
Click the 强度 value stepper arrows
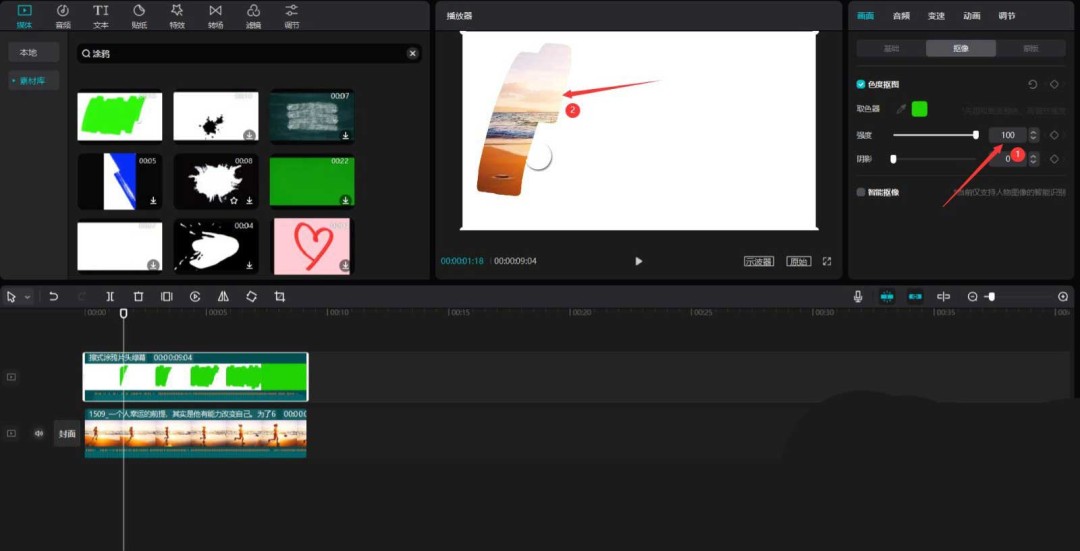coord(1033,135)
